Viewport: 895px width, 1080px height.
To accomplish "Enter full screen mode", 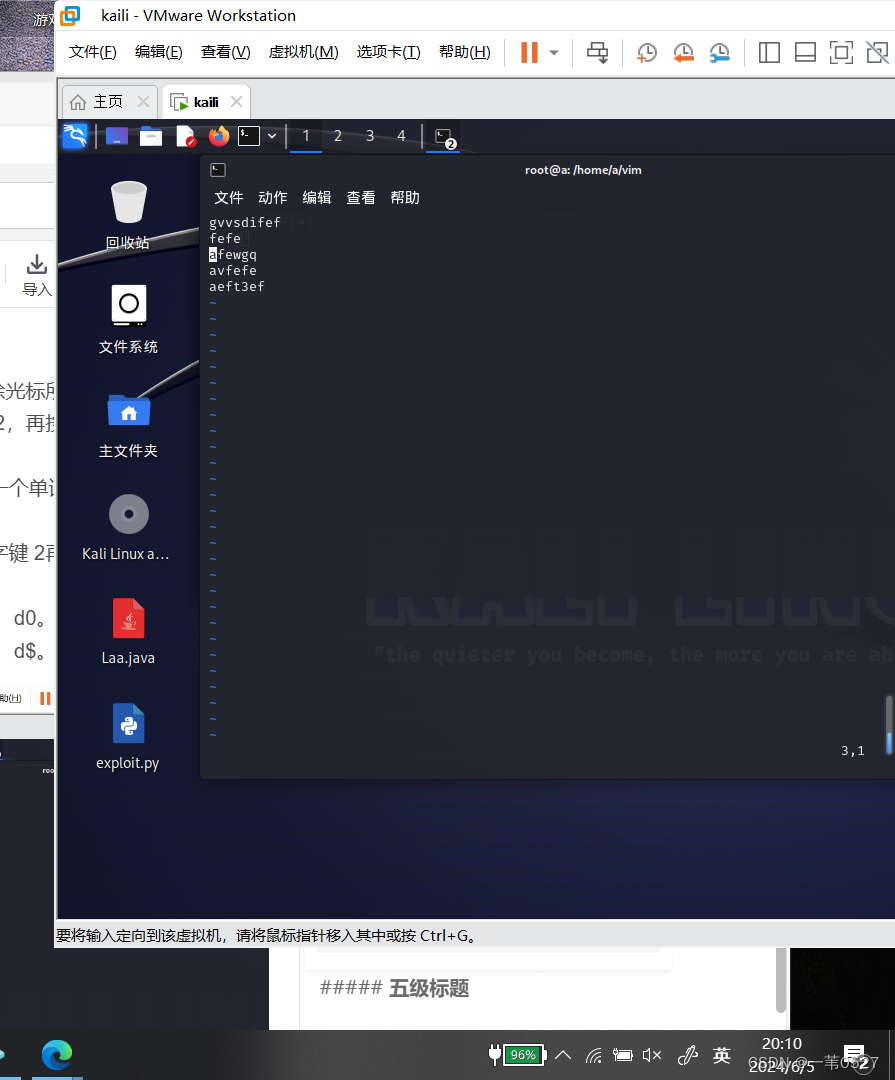I will click(841, 52).
